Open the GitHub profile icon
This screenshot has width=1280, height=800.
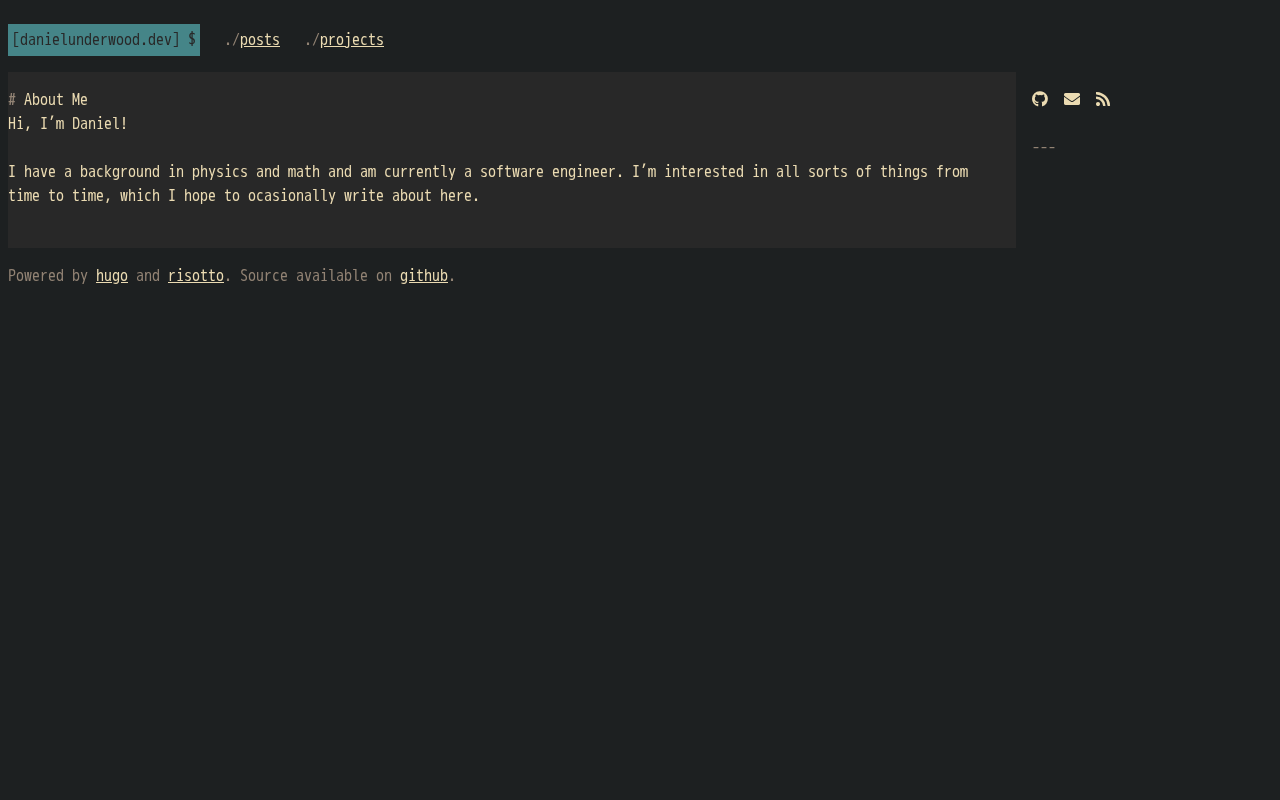(x=1040, y=99)
